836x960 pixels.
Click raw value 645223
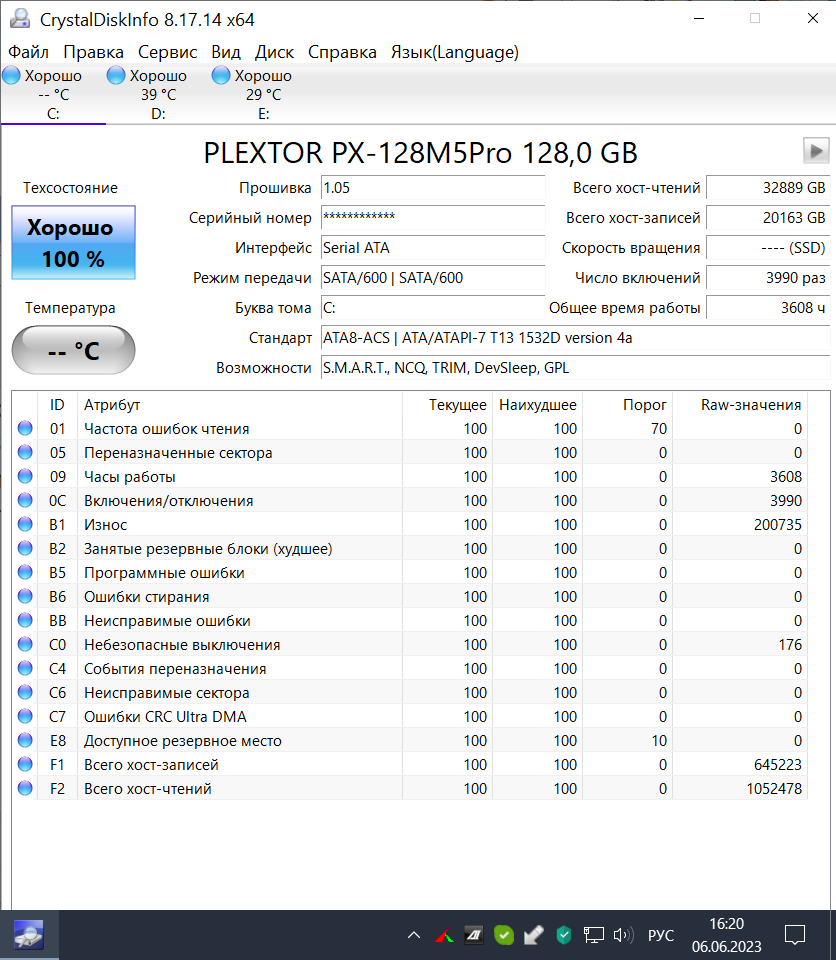coord(778,765)
